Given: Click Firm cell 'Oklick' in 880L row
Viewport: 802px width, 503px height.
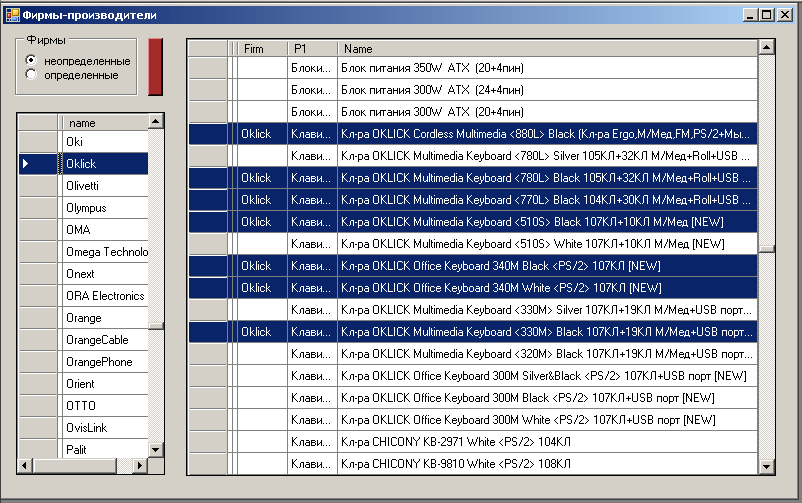Looking at the screenshot, I should click(262, 134).
